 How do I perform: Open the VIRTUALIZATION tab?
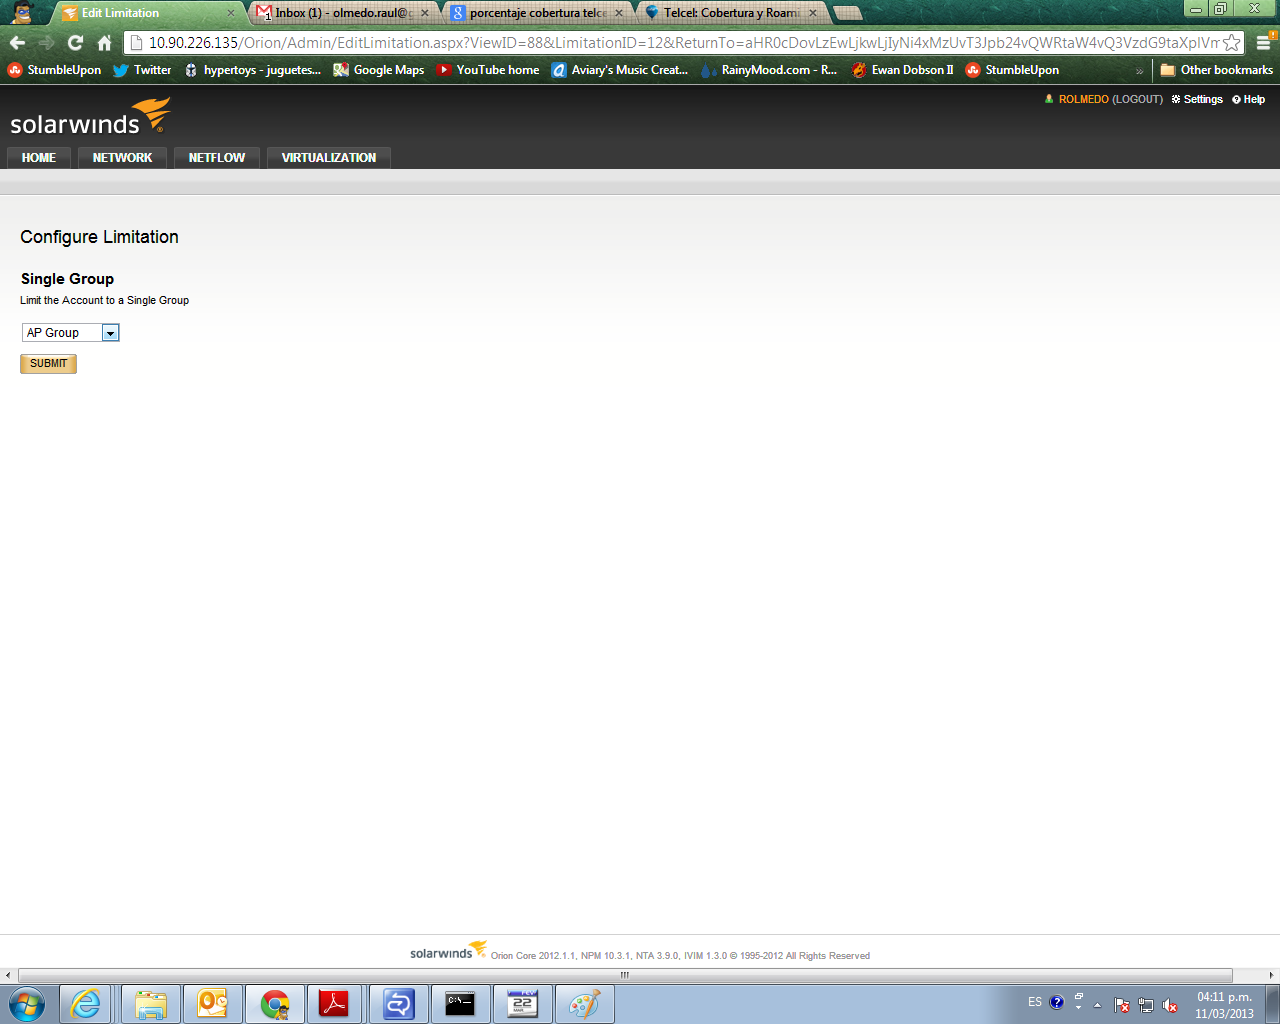329,158
